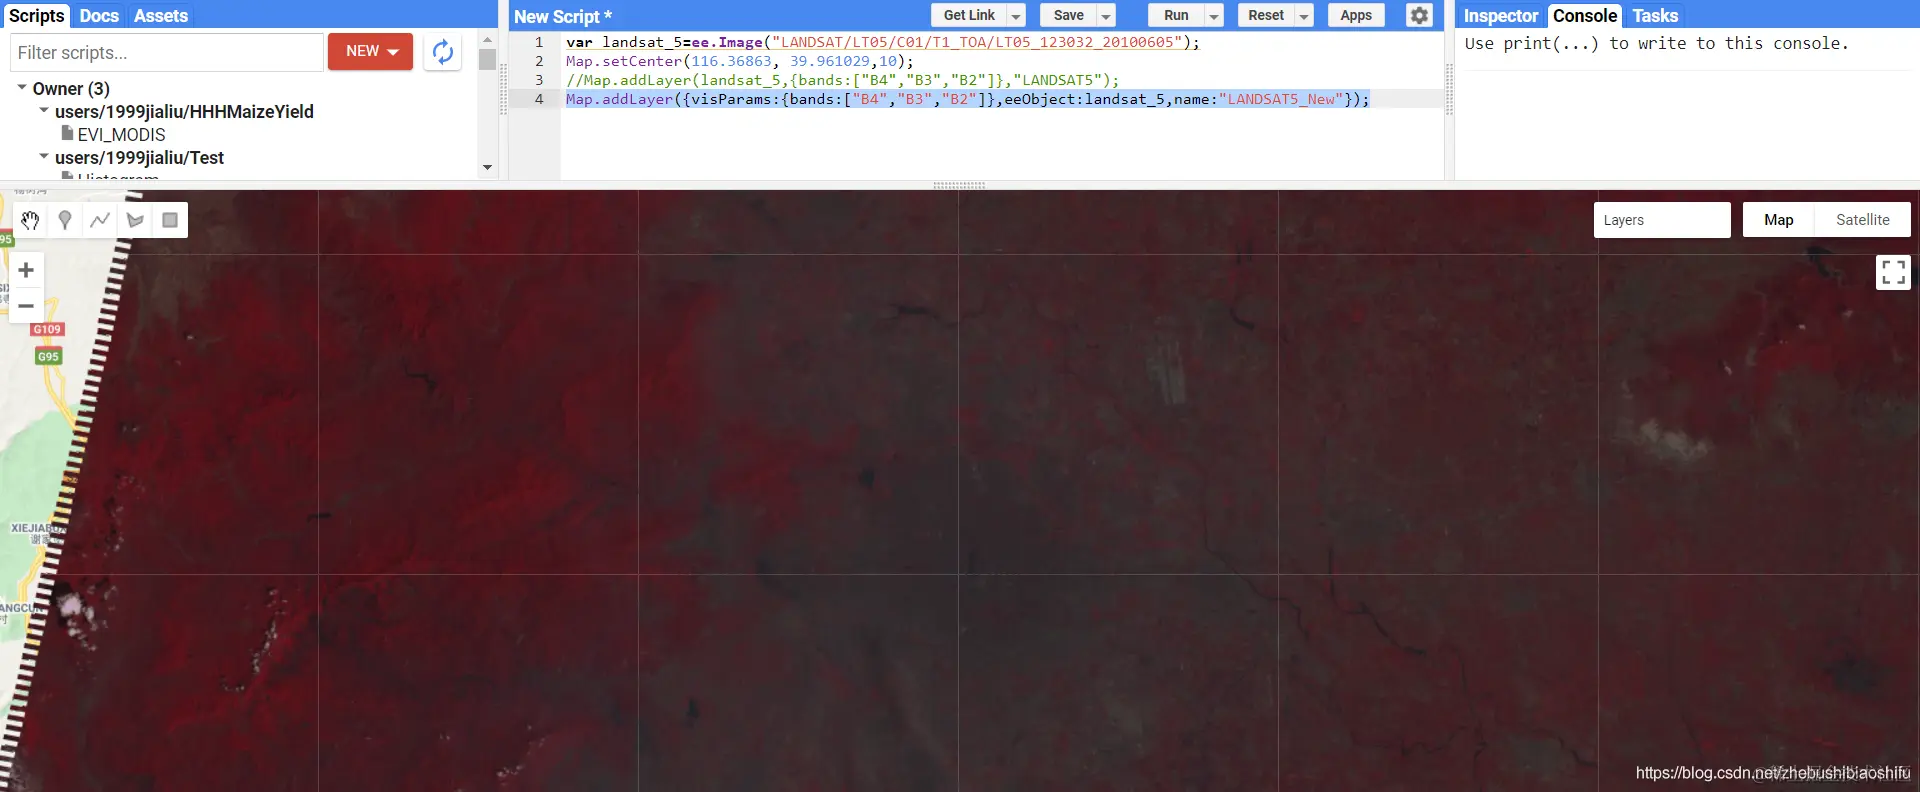The width and height of the screenshot is (1920, 792).
Task: Select the pan hand map tool
Action: pyautogui.click(x=30, y=220)
